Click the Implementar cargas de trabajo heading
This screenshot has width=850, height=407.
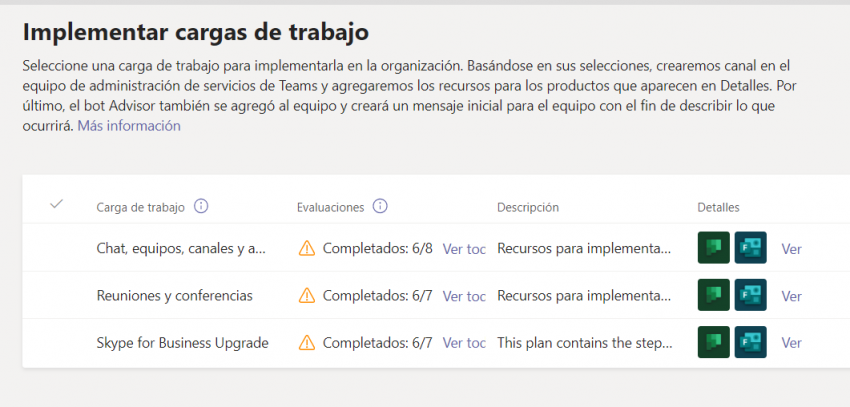coord(196,33)
